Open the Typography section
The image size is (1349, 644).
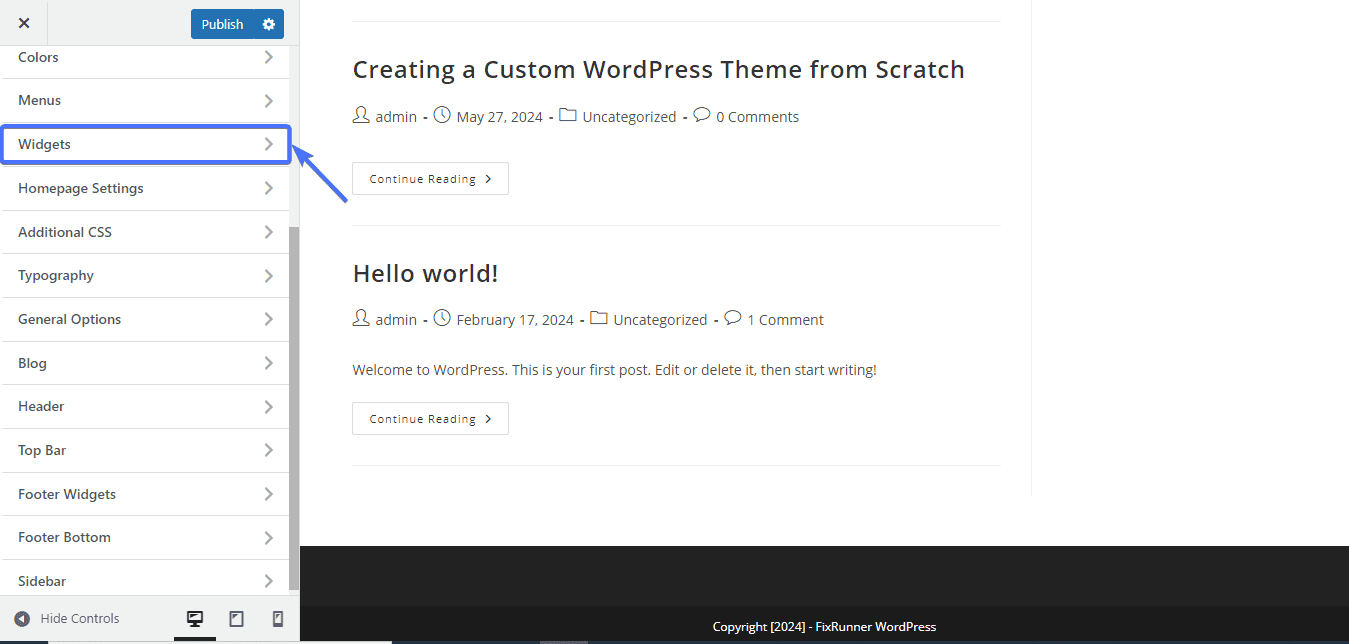(145, 276)
